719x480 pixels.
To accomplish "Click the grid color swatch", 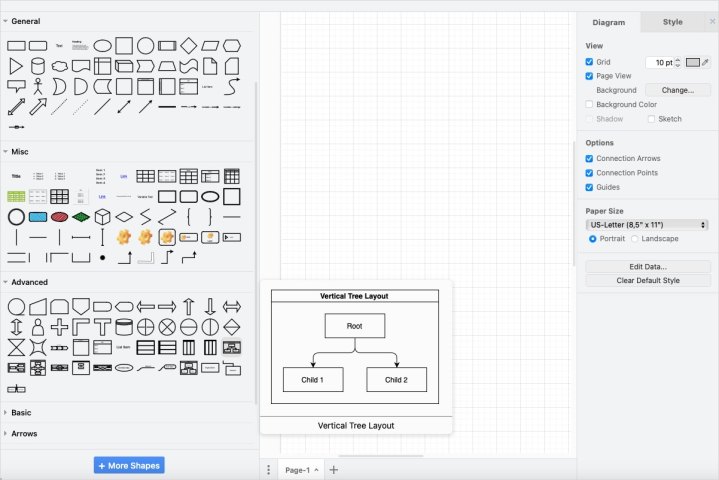I will click(692, 62).
